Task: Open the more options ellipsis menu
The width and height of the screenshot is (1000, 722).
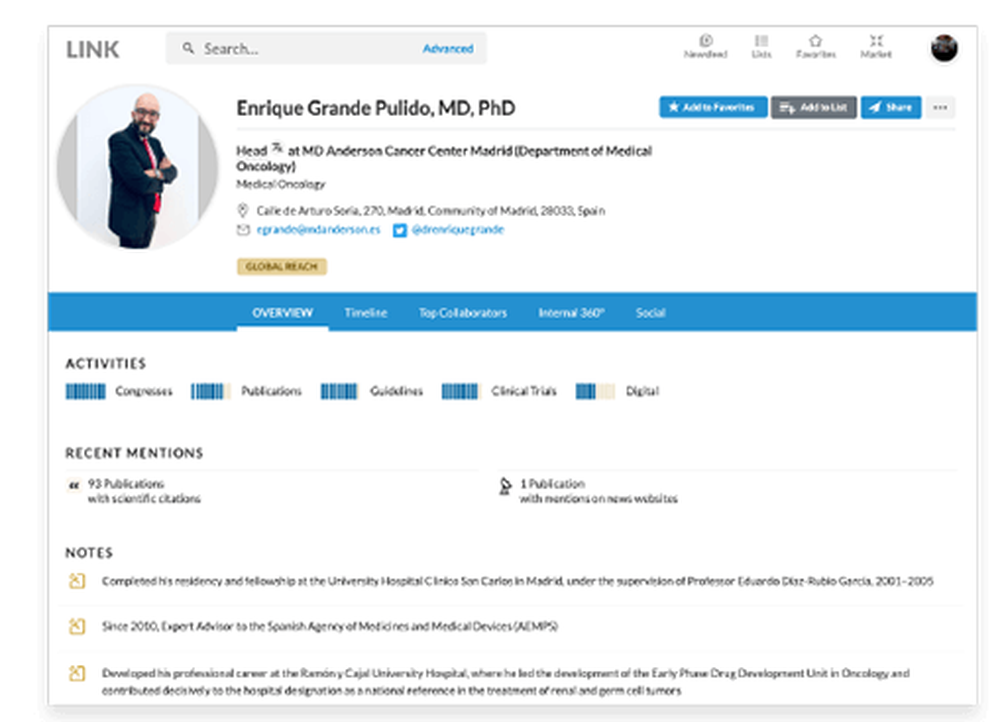Action: click(x=940, y=107)
